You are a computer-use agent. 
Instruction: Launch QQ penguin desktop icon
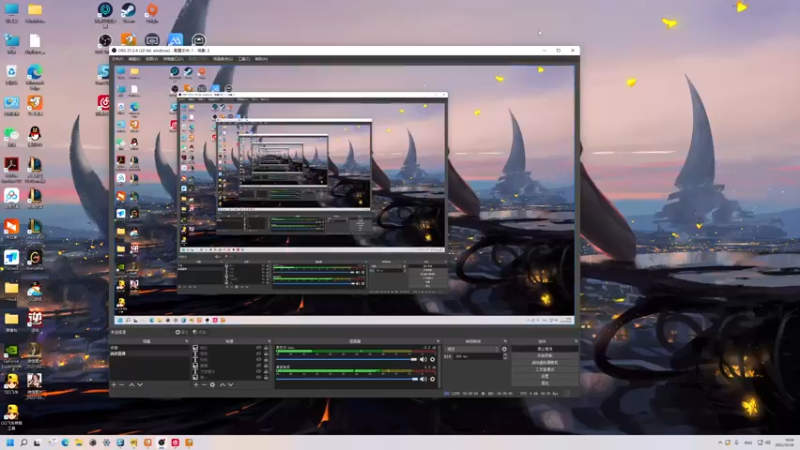point(35,136)
